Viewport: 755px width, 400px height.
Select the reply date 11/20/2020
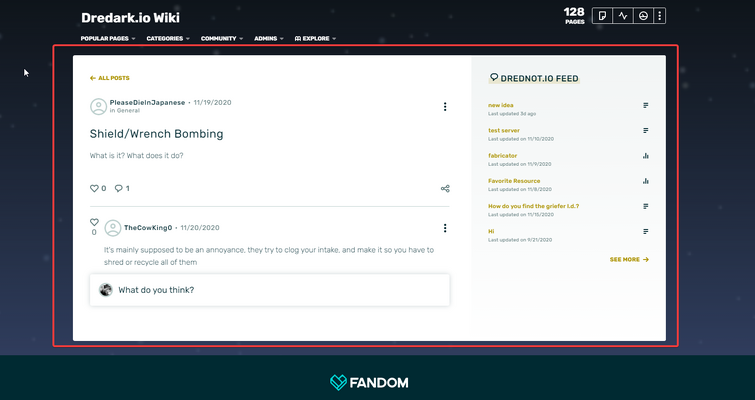coord(200,228)
